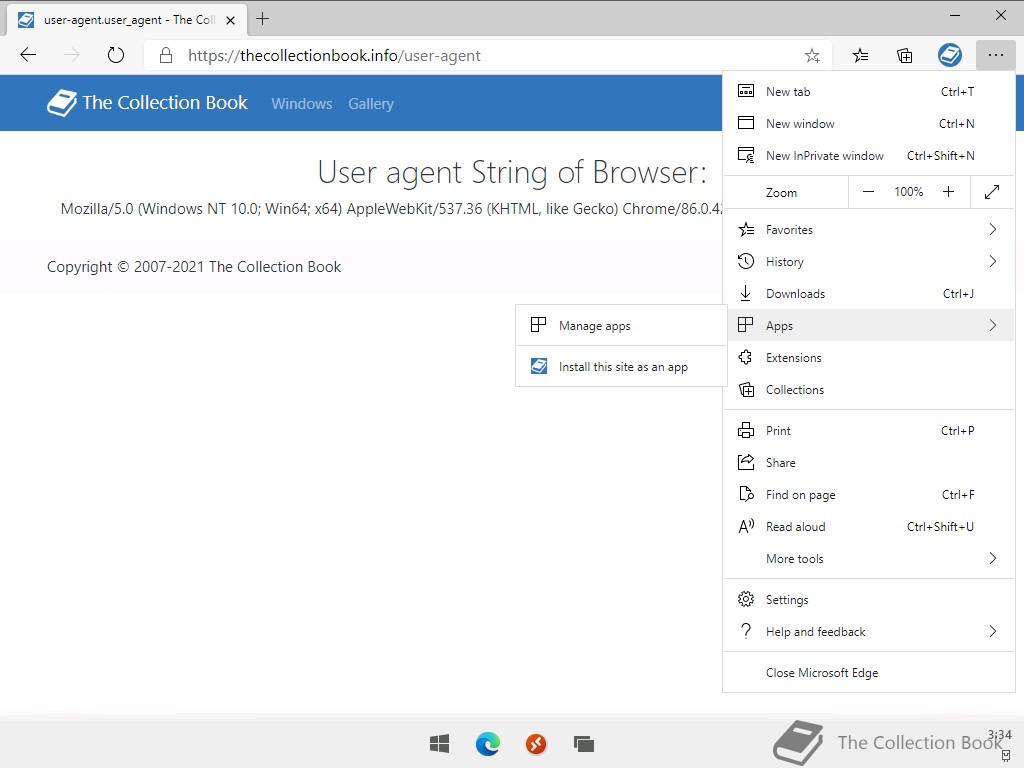Choose New tab from the menu

[x=869, y=91]
